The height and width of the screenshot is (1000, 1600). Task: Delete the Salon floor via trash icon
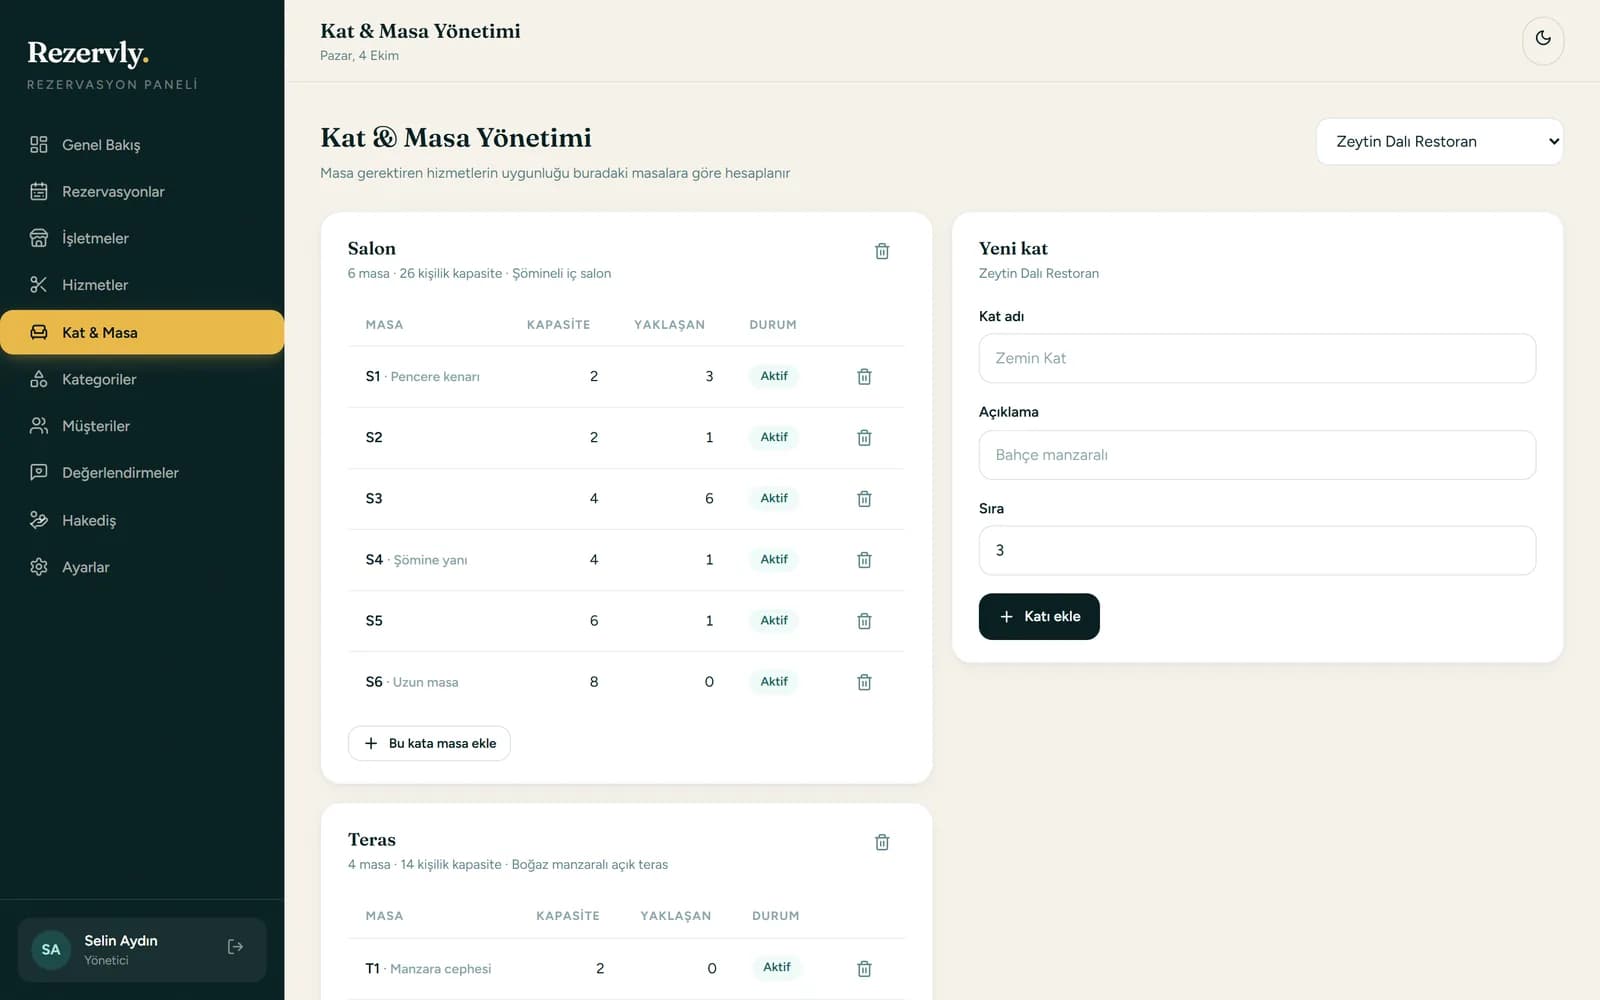pos(882,251)
